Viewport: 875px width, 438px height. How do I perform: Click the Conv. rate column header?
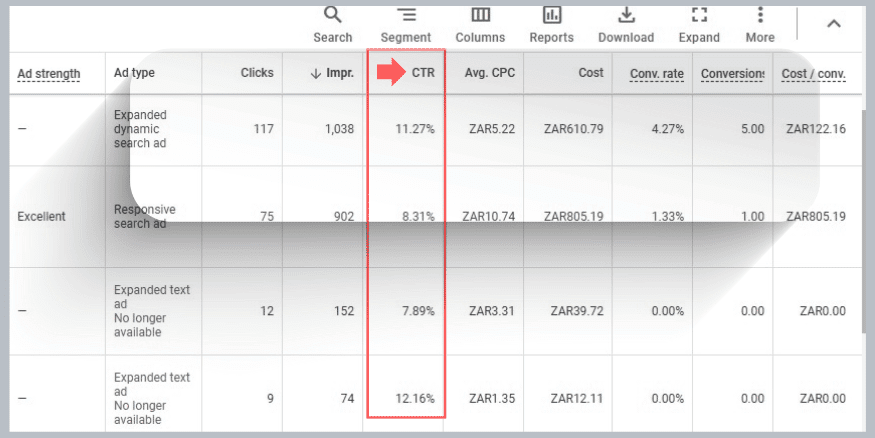point(657,73)
